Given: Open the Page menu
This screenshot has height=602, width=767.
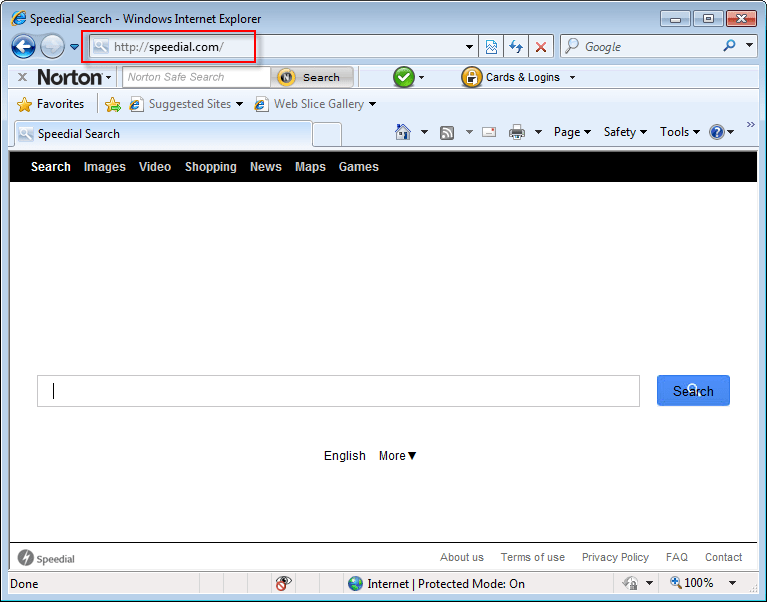Looking at the screenshot, I should (572, 132).
